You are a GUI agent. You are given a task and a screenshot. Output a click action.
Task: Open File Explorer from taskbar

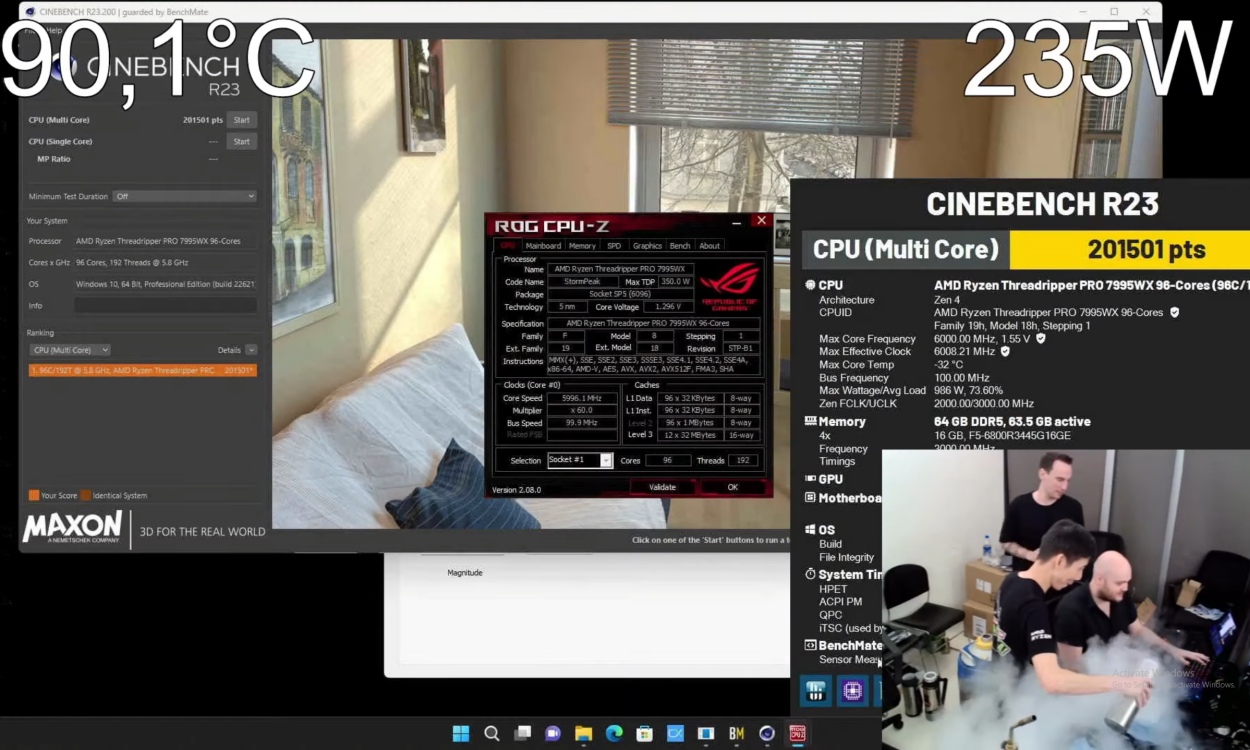(x=584, y=734)
